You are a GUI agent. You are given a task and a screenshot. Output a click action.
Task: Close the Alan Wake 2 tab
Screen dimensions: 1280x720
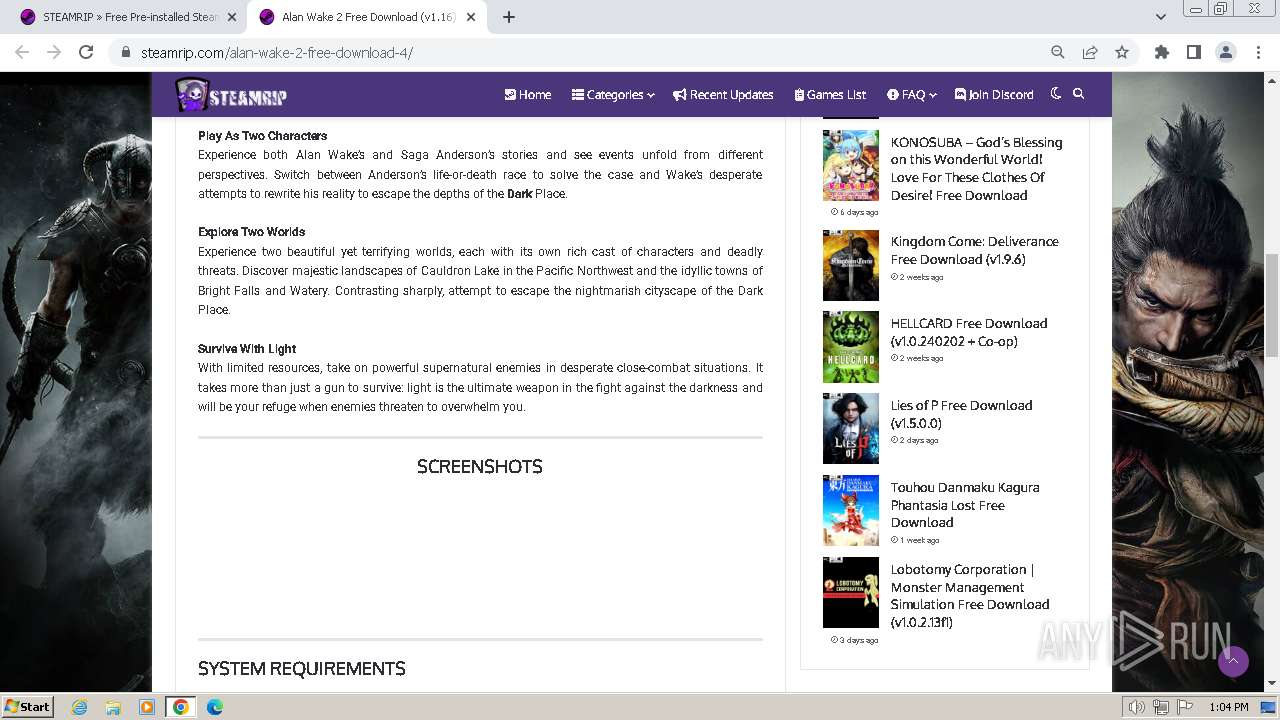pos(471,17)
